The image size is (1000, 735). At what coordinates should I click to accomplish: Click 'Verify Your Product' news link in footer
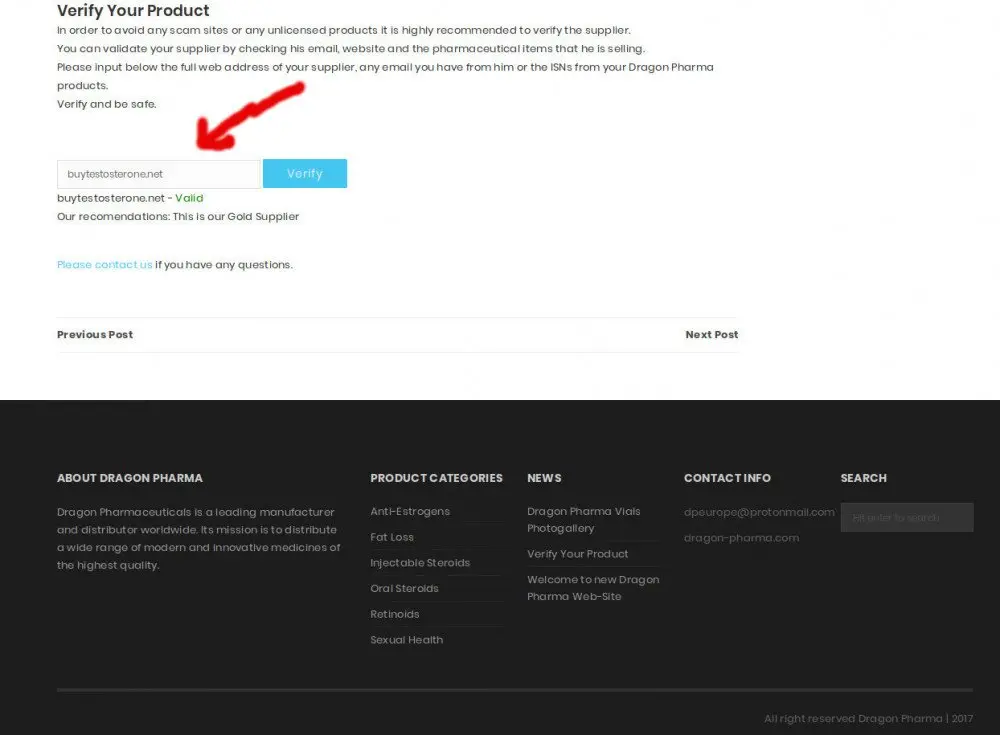(578, 554)
